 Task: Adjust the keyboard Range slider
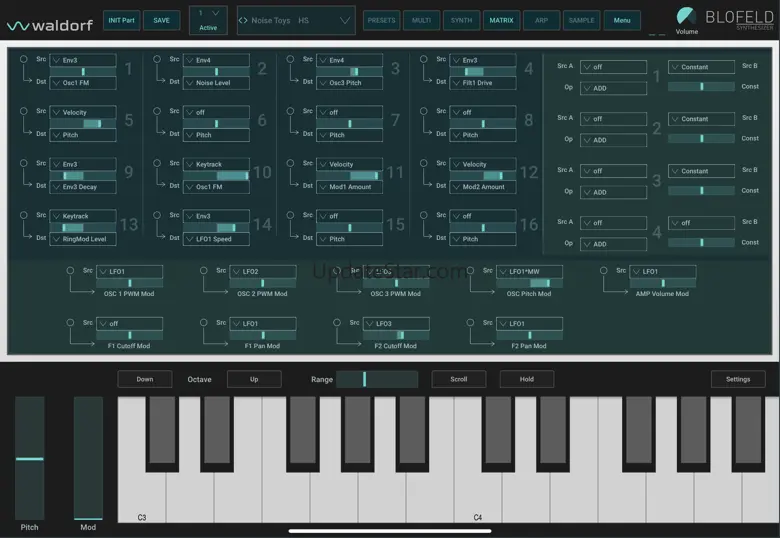coord(377,379)
